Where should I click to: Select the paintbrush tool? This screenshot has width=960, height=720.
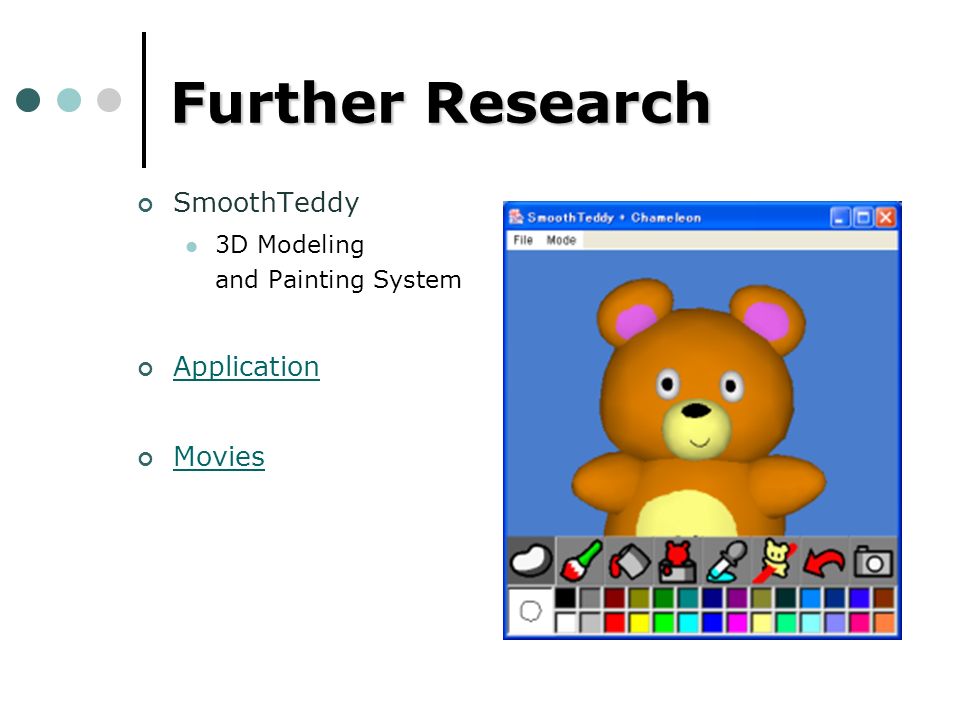[x=580, y=561]
